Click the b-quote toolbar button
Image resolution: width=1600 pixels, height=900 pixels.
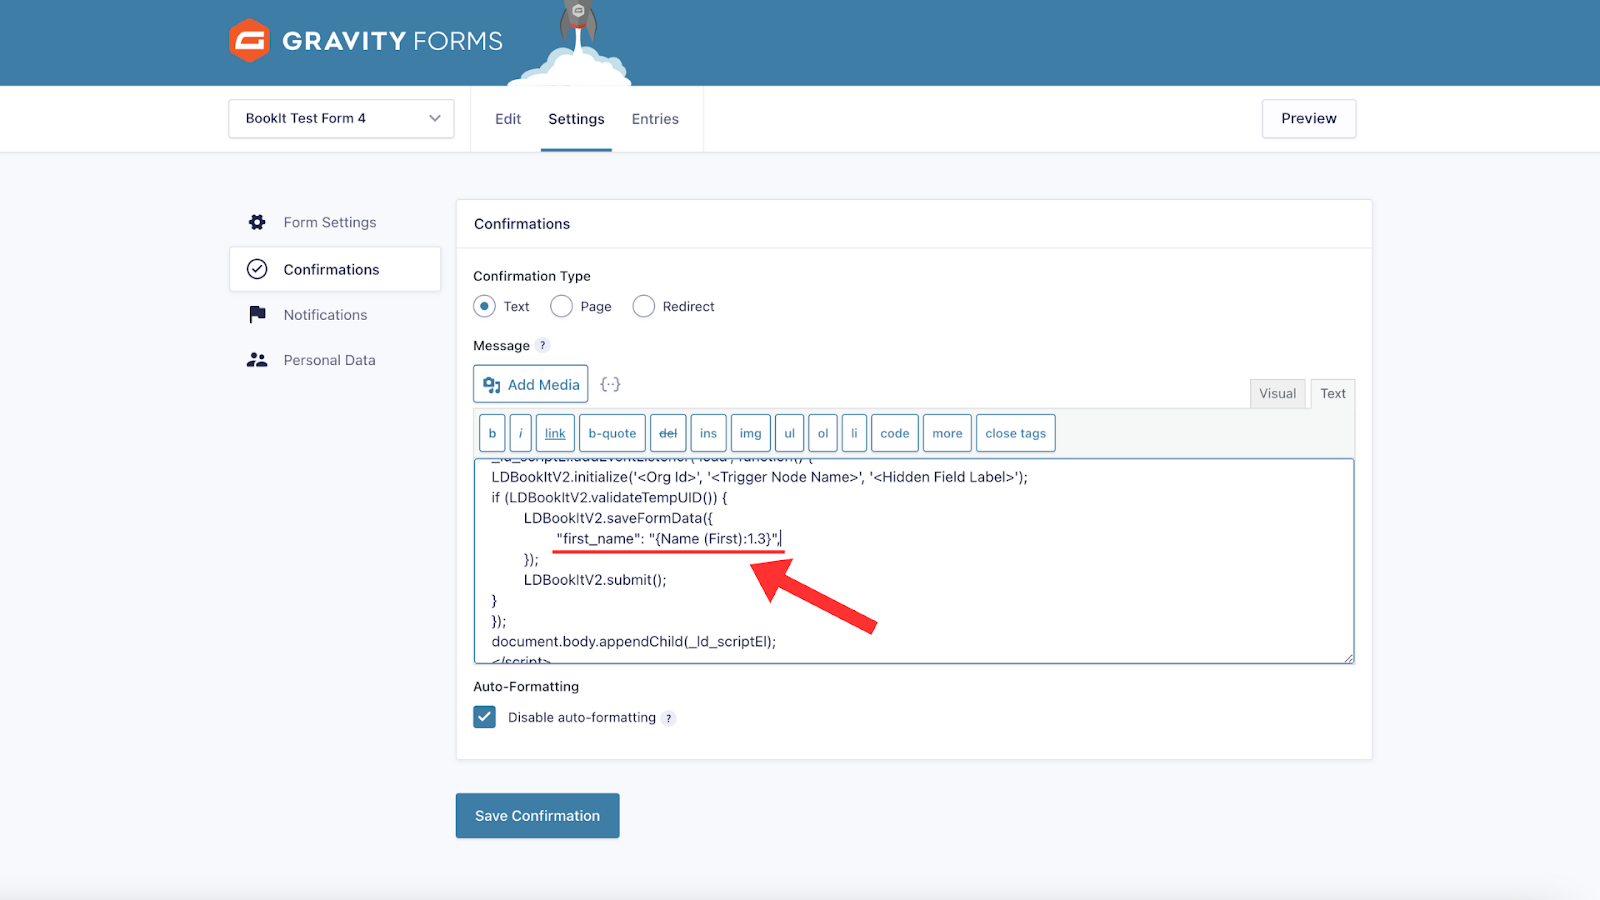coord(612,433)
